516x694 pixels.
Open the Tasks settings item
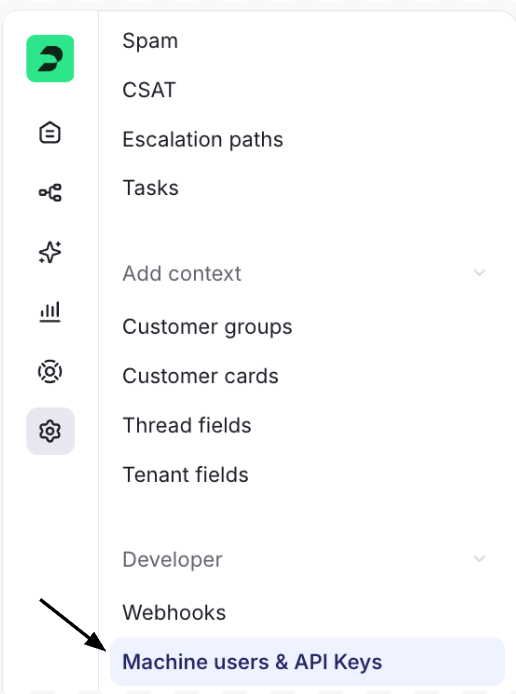point(150,188)
